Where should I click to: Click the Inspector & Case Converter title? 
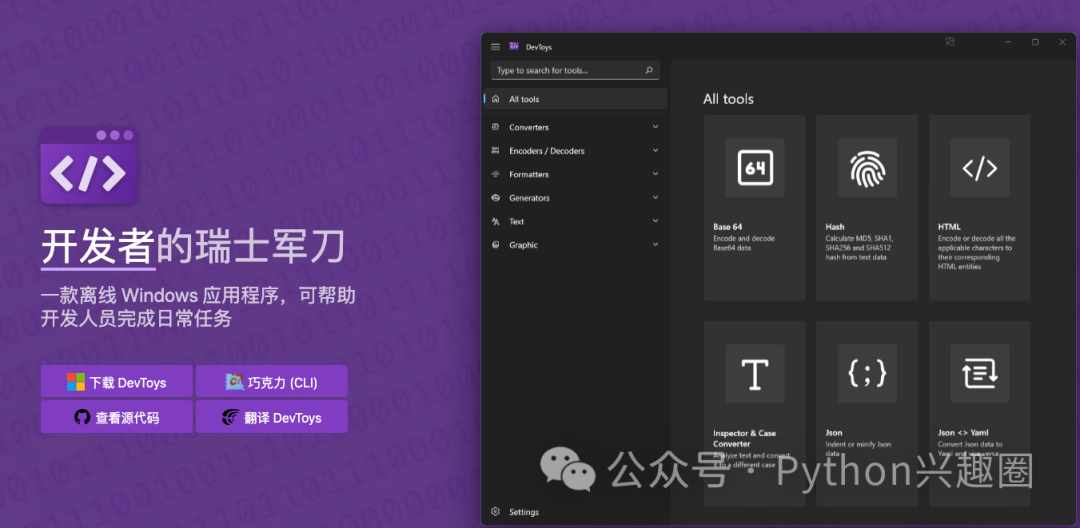click(745, 439)
